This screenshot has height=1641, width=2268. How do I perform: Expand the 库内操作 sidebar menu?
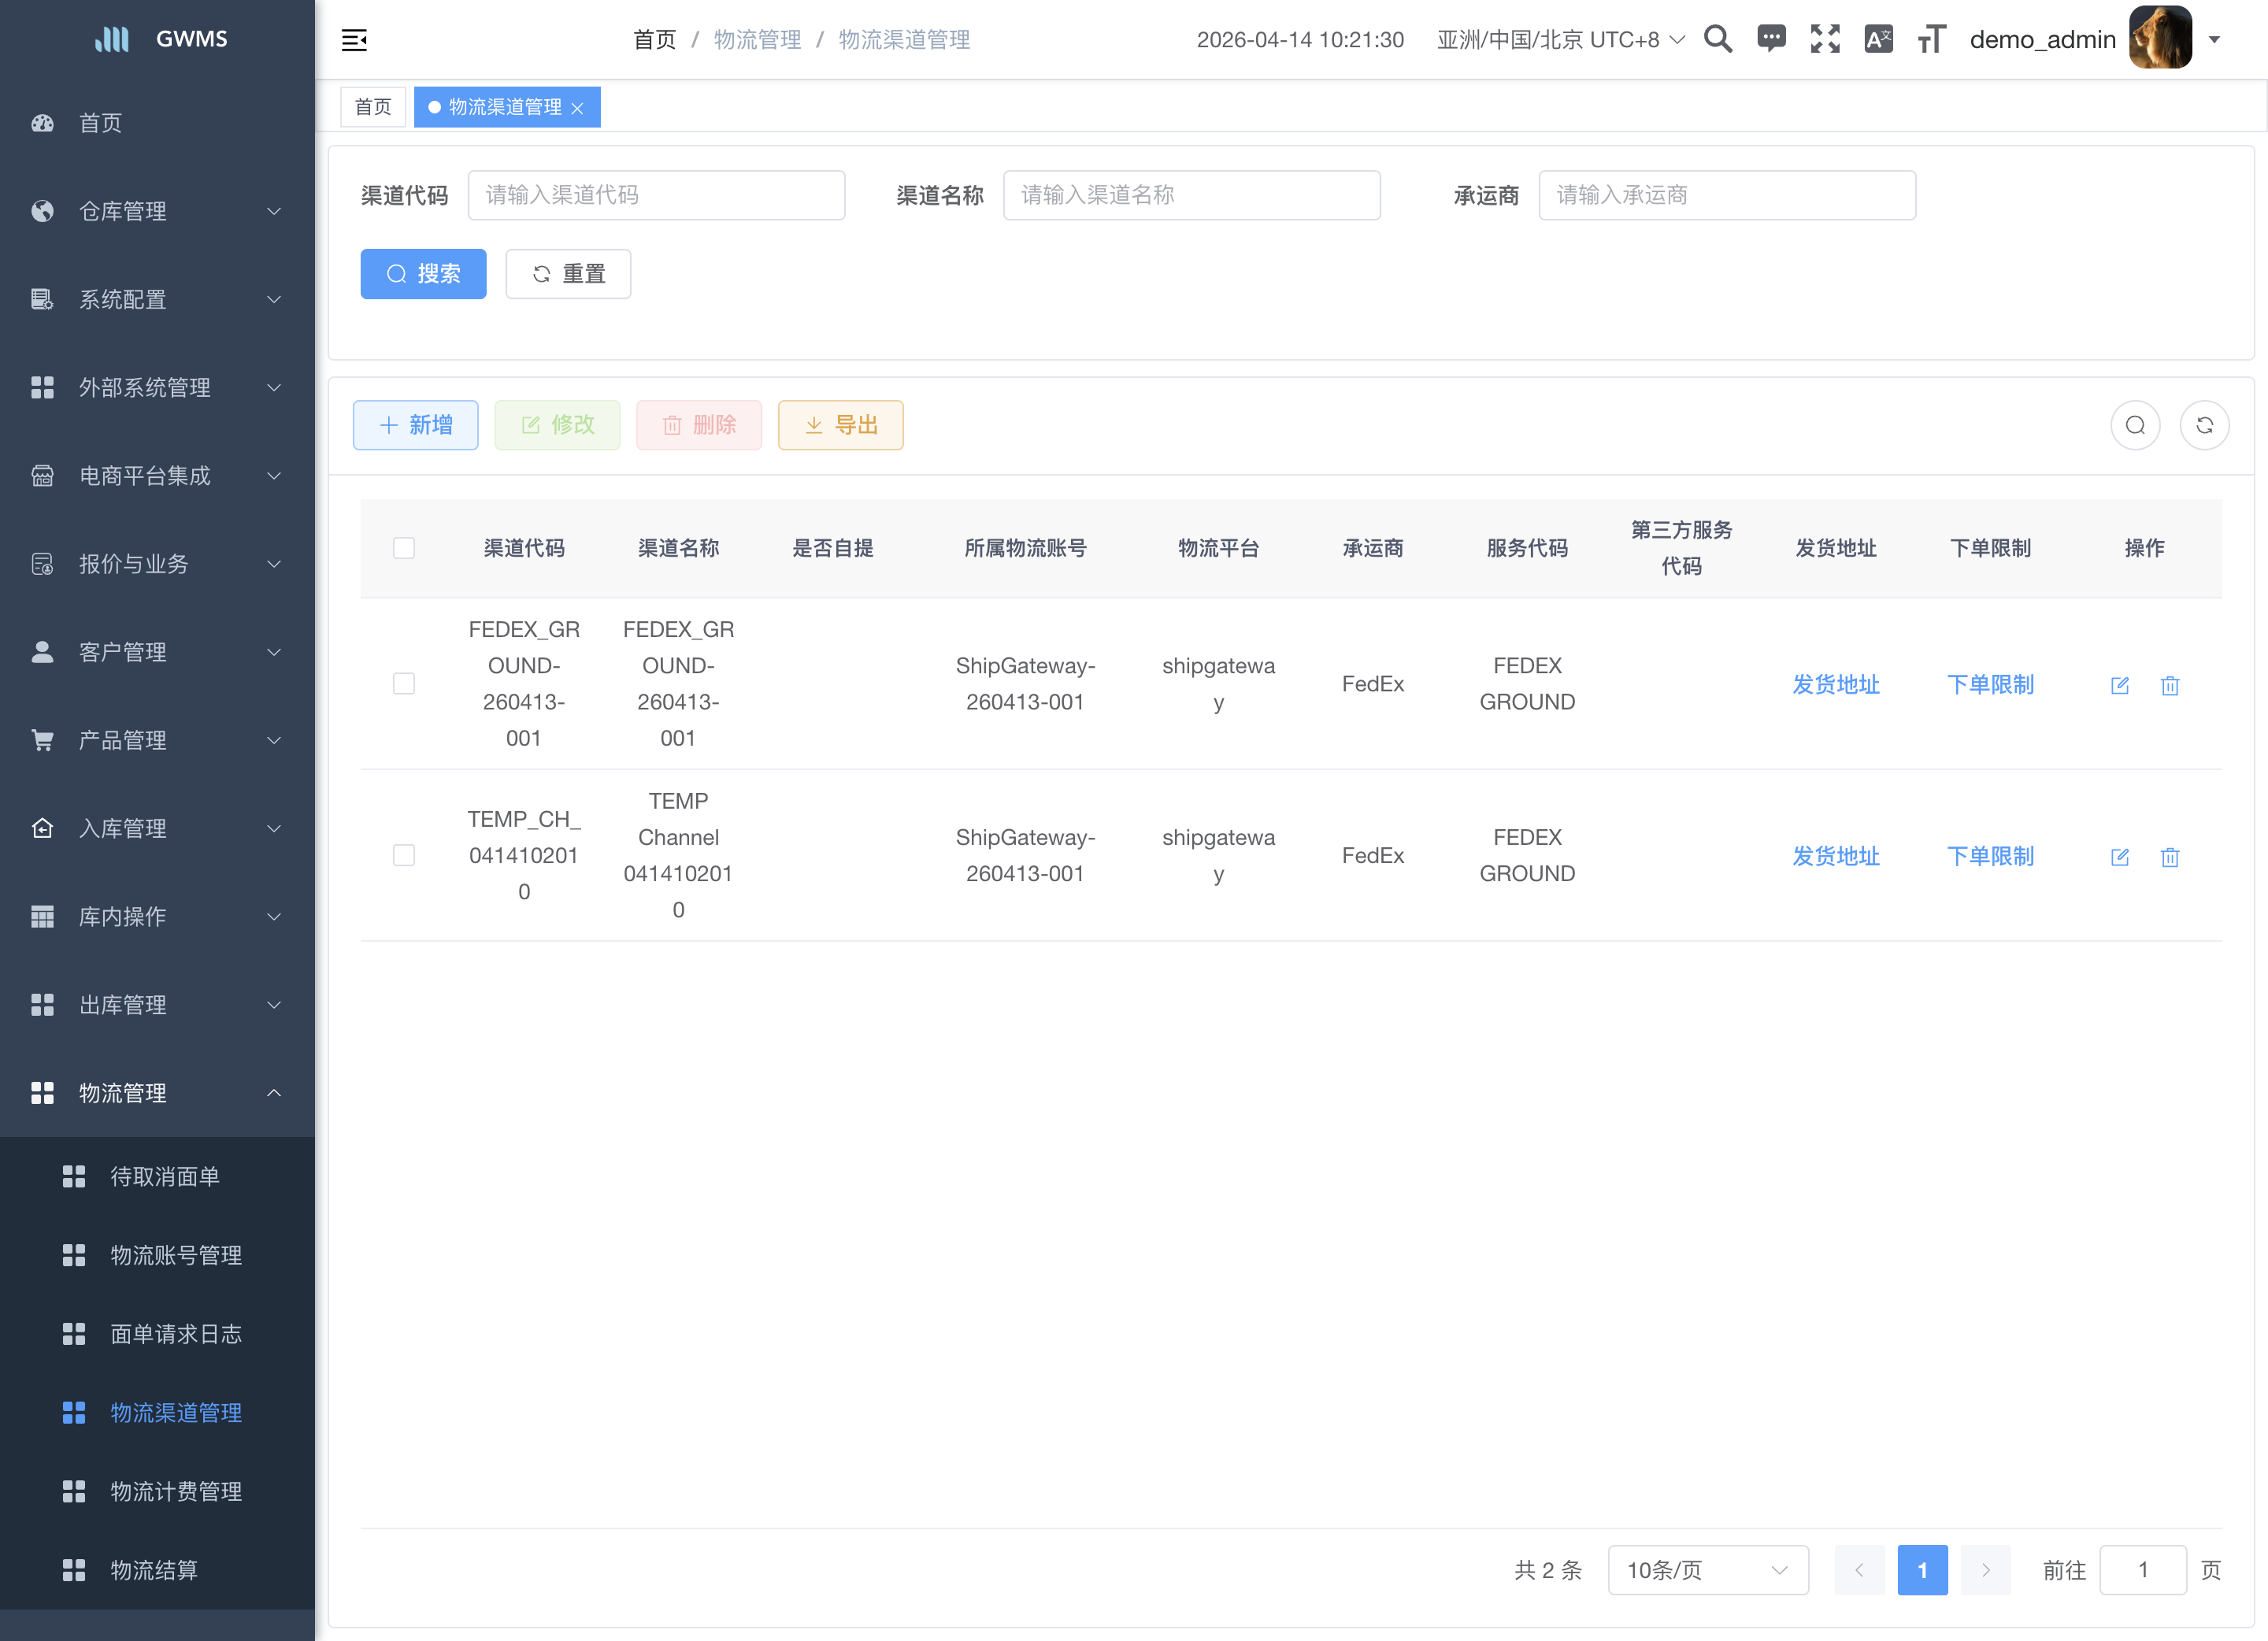point(158,916)
